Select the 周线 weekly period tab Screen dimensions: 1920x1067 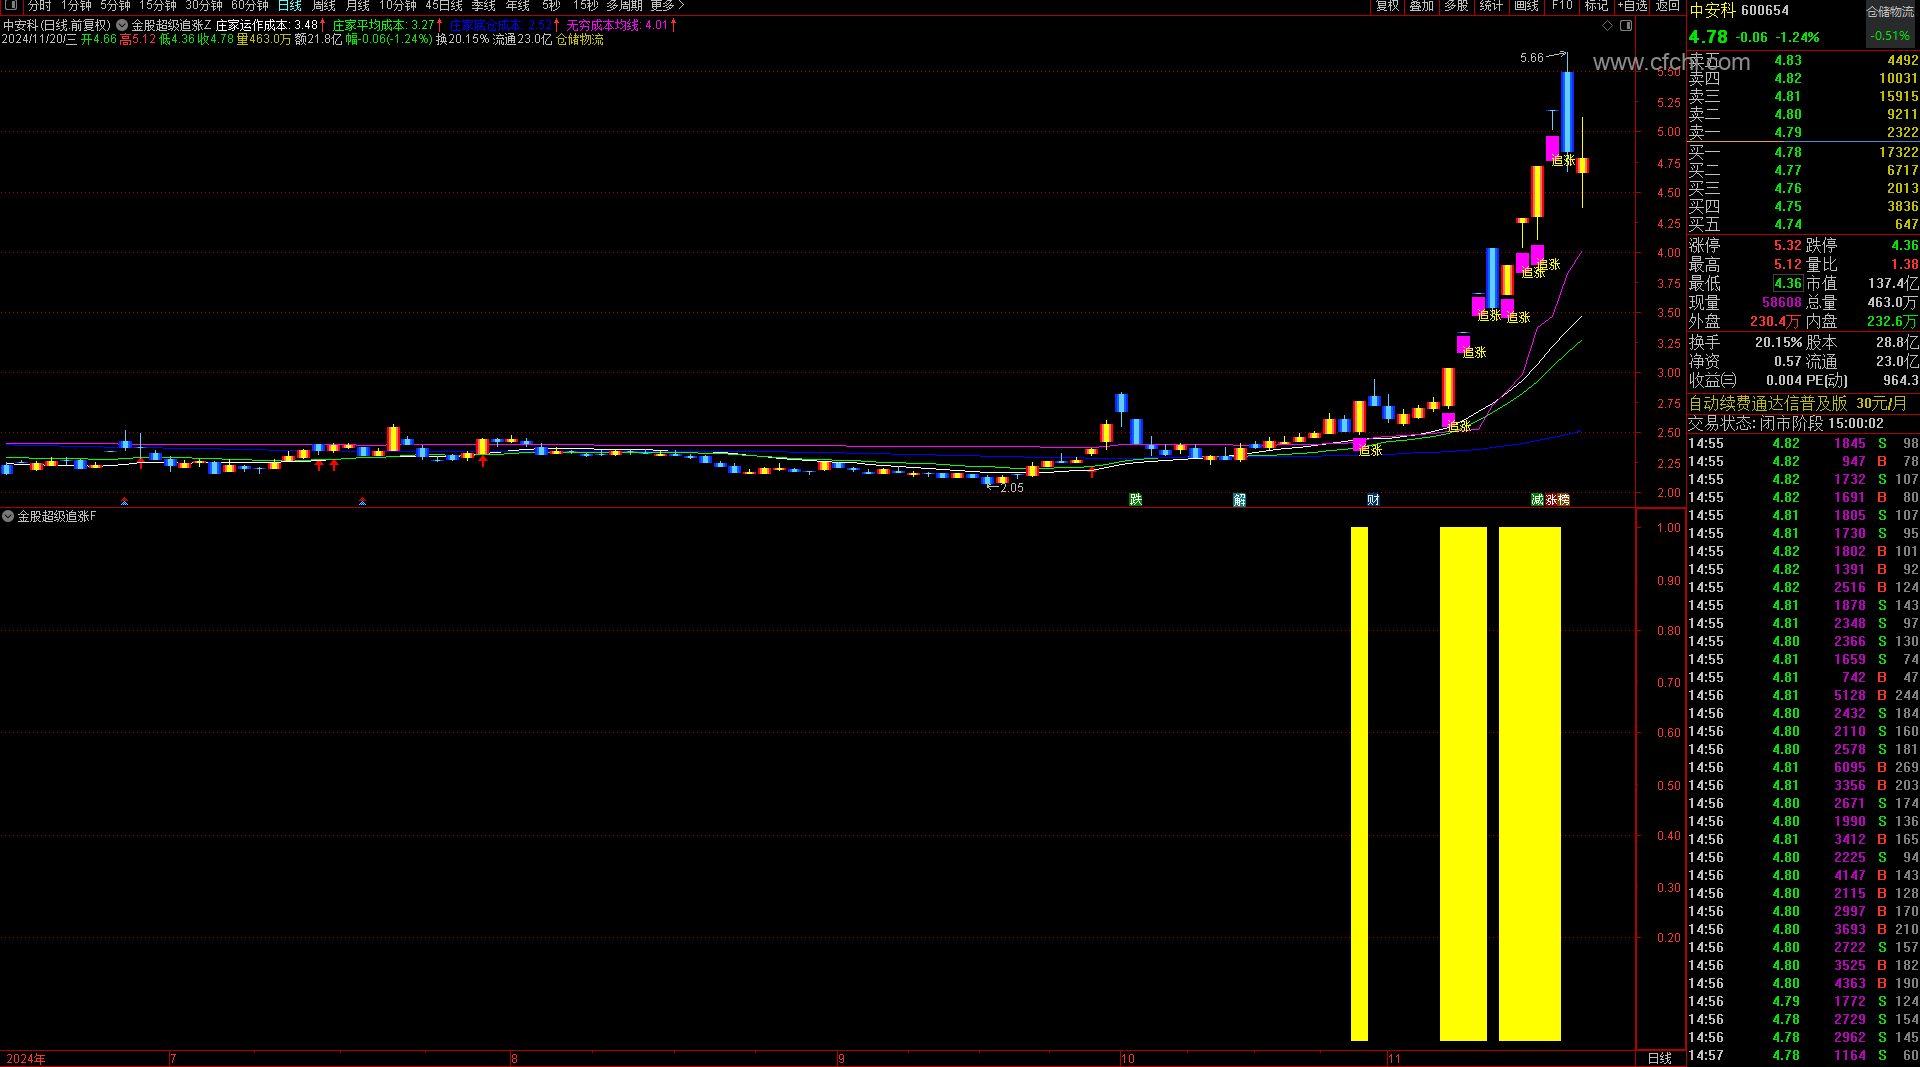pyautogui.click(x=324, y=6)
